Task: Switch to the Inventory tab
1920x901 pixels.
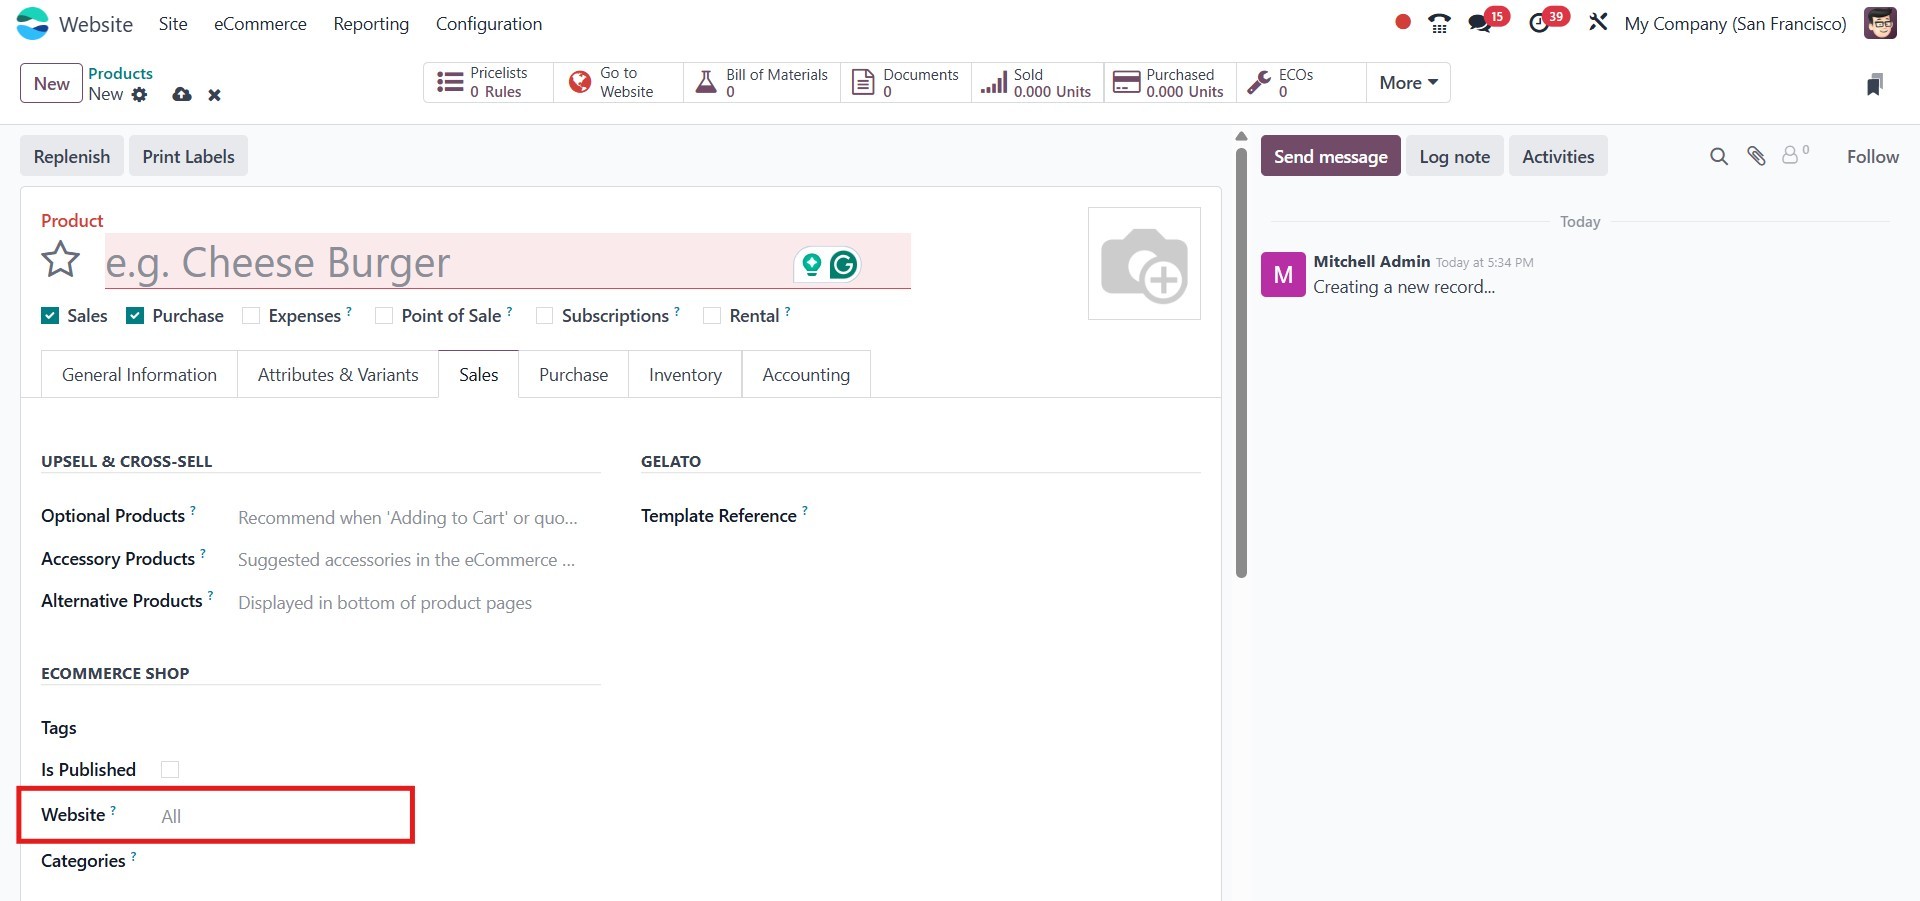Action: [x=685, y=374]
